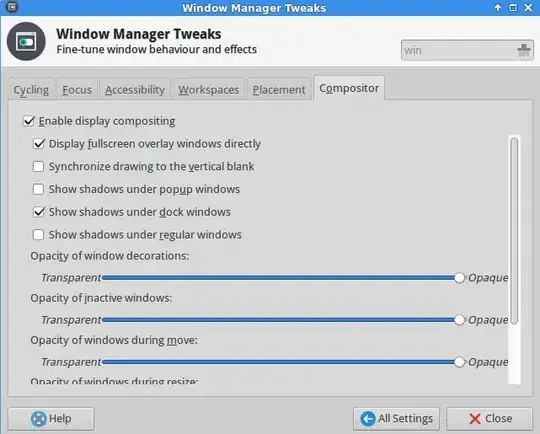Click the Window Manager Tweaks header icon
The image size is (540, 434).
pos(26,41)
